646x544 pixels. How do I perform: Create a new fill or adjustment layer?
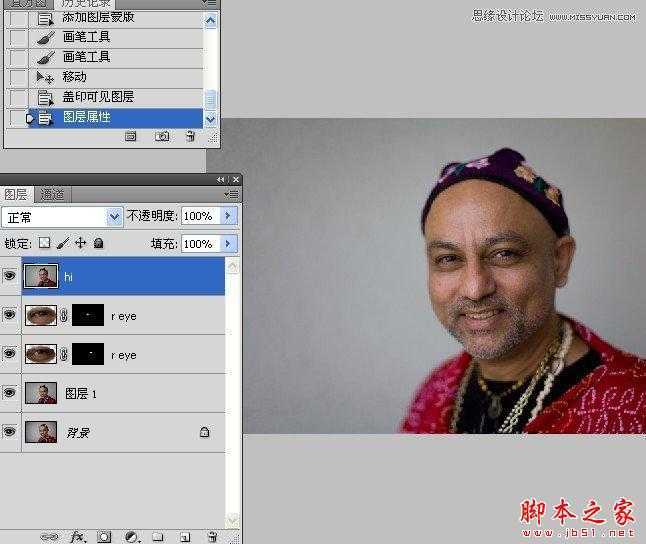coord(131,537)
